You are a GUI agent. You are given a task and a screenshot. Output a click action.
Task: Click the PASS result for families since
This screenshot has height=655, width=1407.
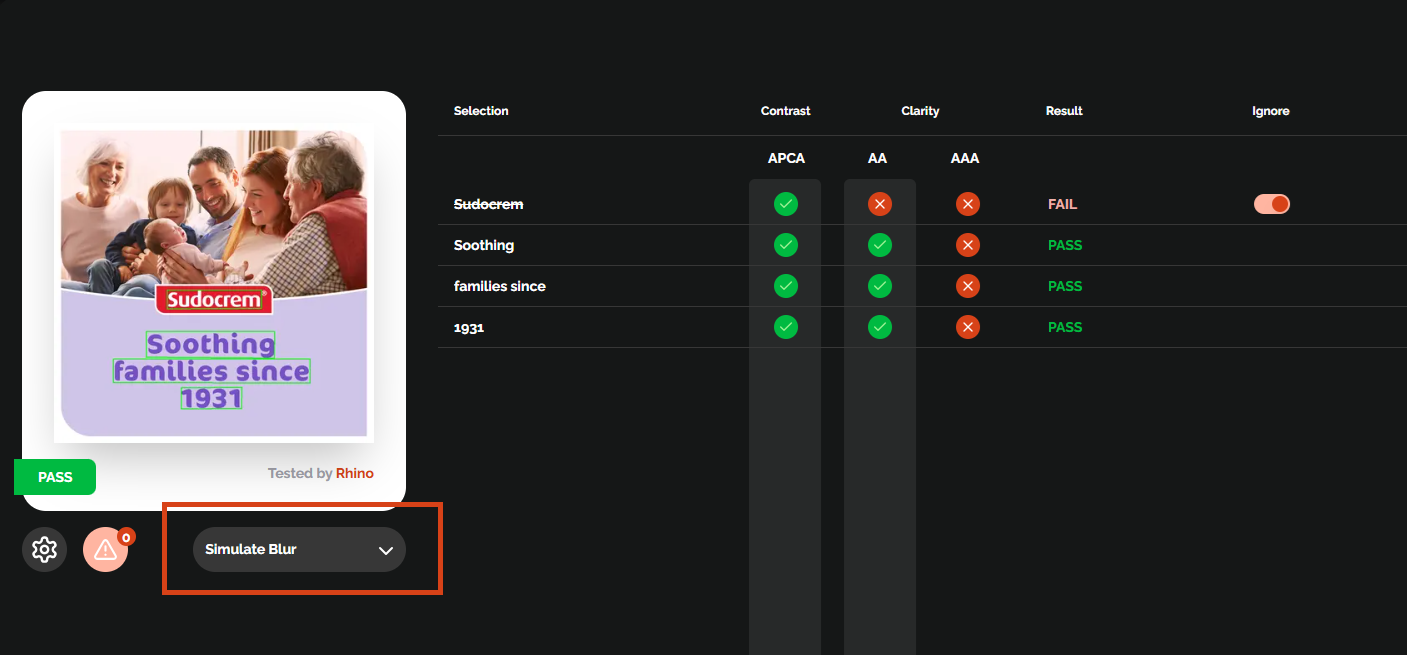pyautogui.click(x=1065, y=286)
